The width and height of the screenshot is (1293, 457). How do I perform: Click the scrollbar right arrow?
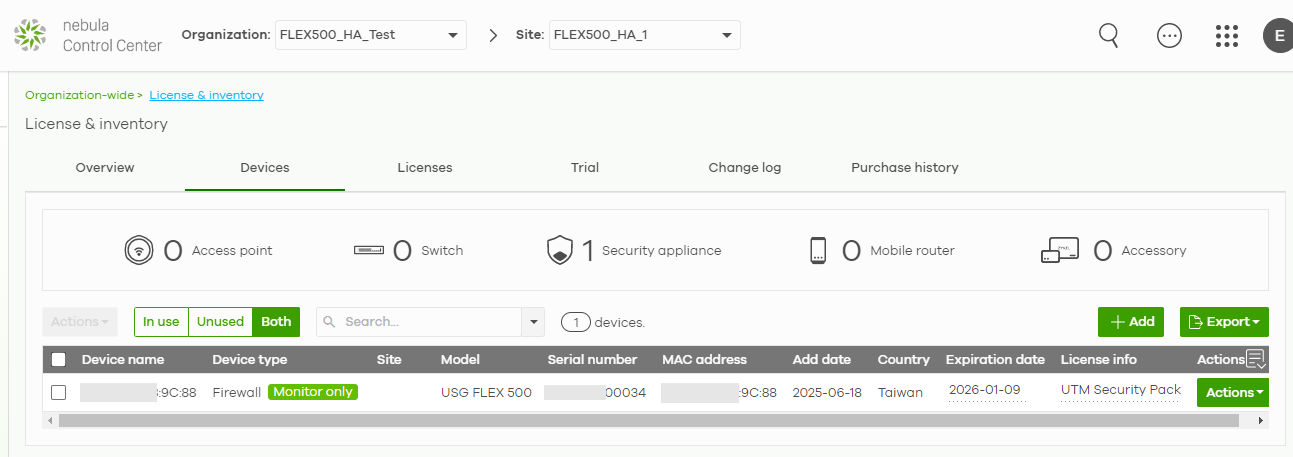click(1260, 421)
